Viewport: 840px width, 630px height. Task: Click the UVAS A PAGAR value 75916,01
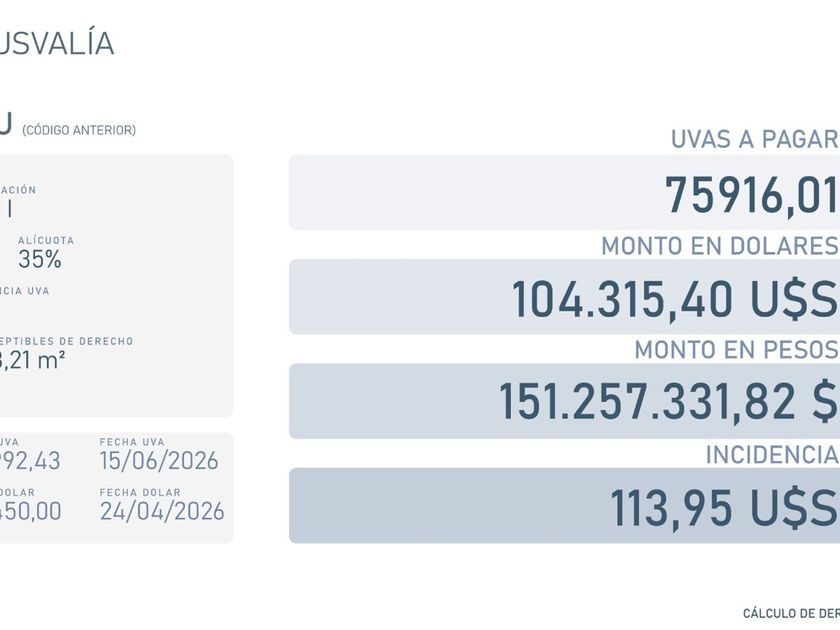click(752, 195)
